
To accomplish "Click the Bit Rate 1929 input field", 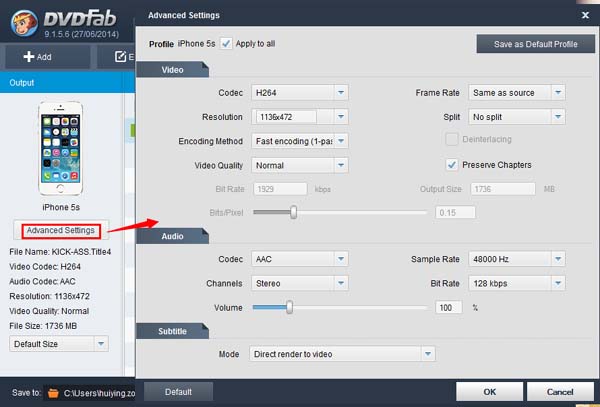I will pyautogui.click(x=280, y=189).
